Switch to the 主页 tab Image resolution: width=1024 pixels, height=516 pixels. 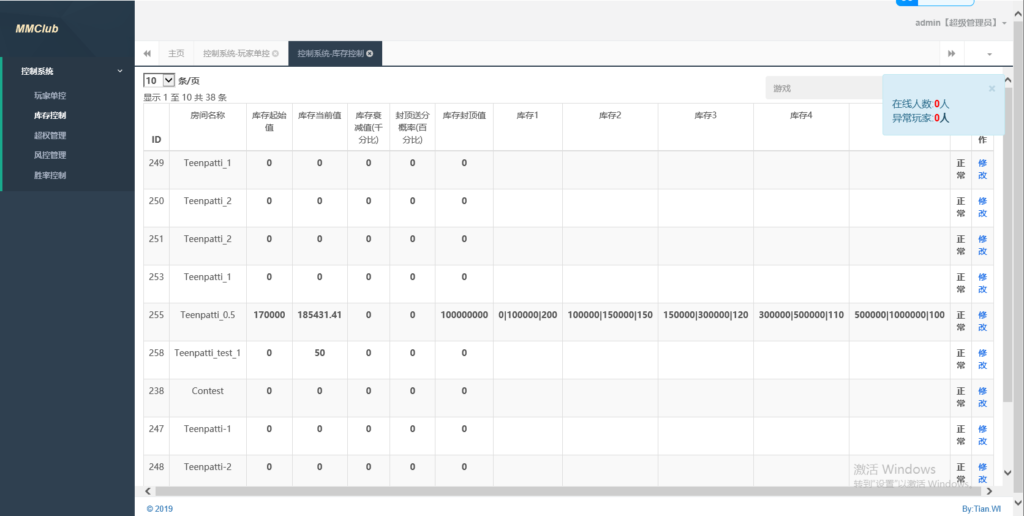point(176,53)
